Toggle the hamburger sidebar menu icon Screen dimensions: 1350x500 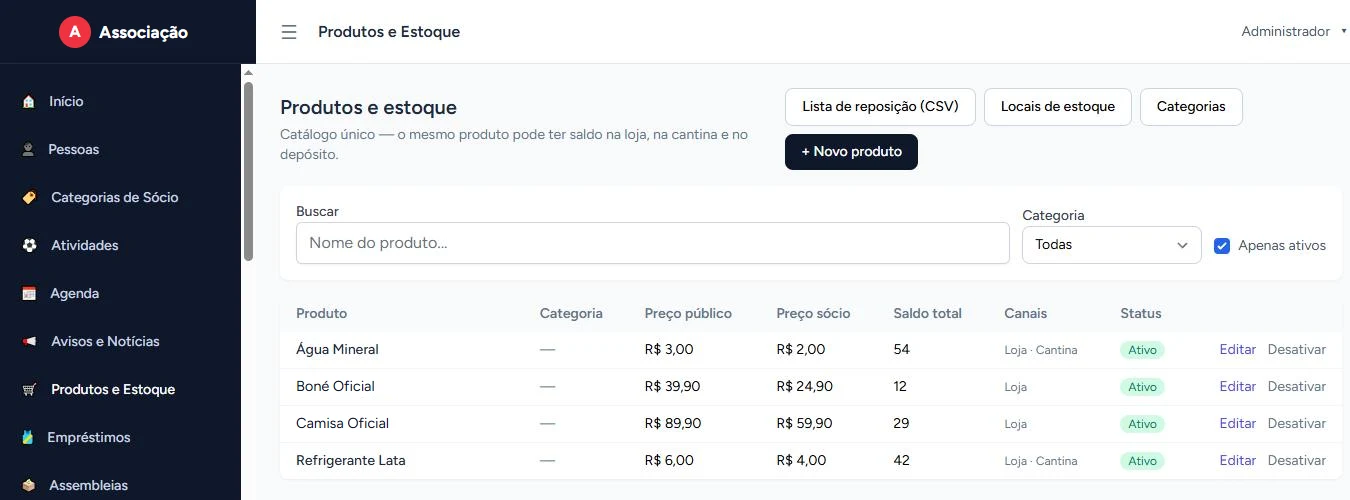pyautogui.click(x=289, y=32)
